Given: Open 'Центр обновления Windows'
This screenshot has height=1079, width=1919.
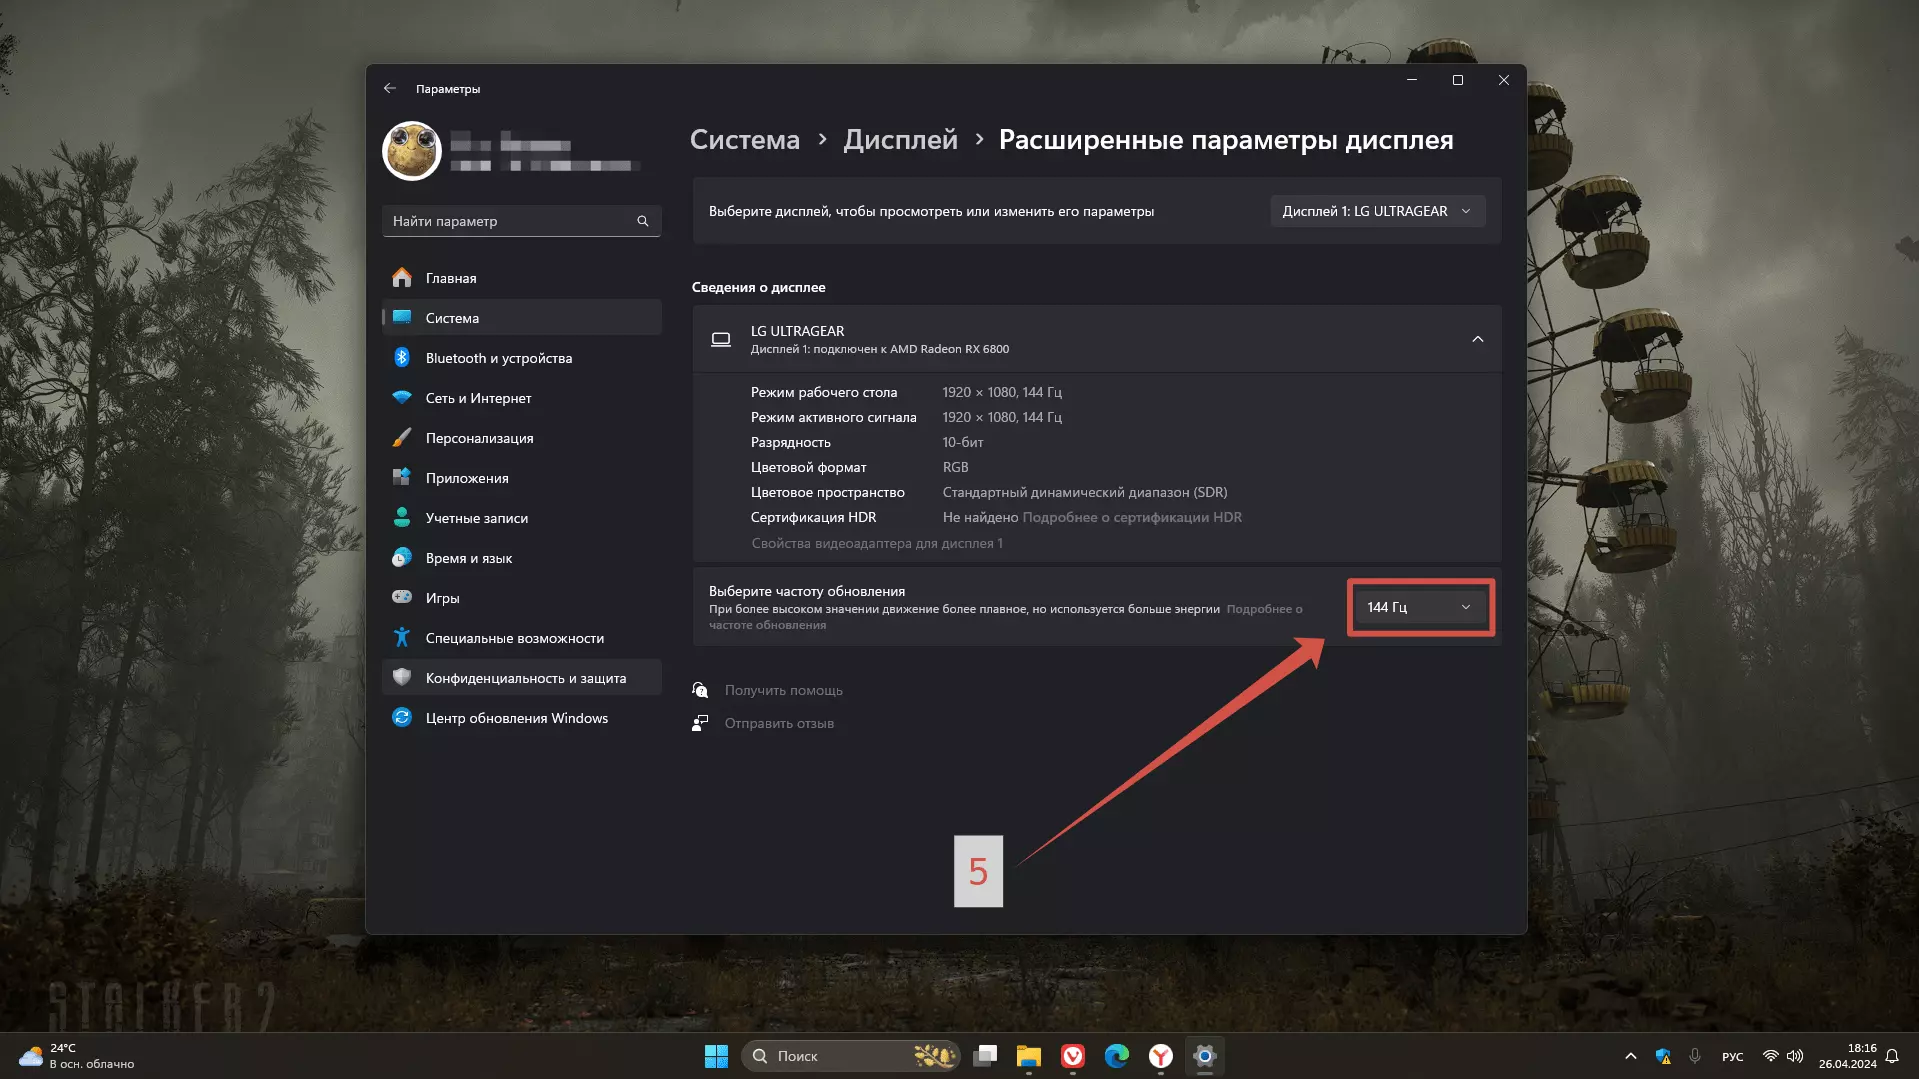Looking at the screenshot, I should [521, 718].
